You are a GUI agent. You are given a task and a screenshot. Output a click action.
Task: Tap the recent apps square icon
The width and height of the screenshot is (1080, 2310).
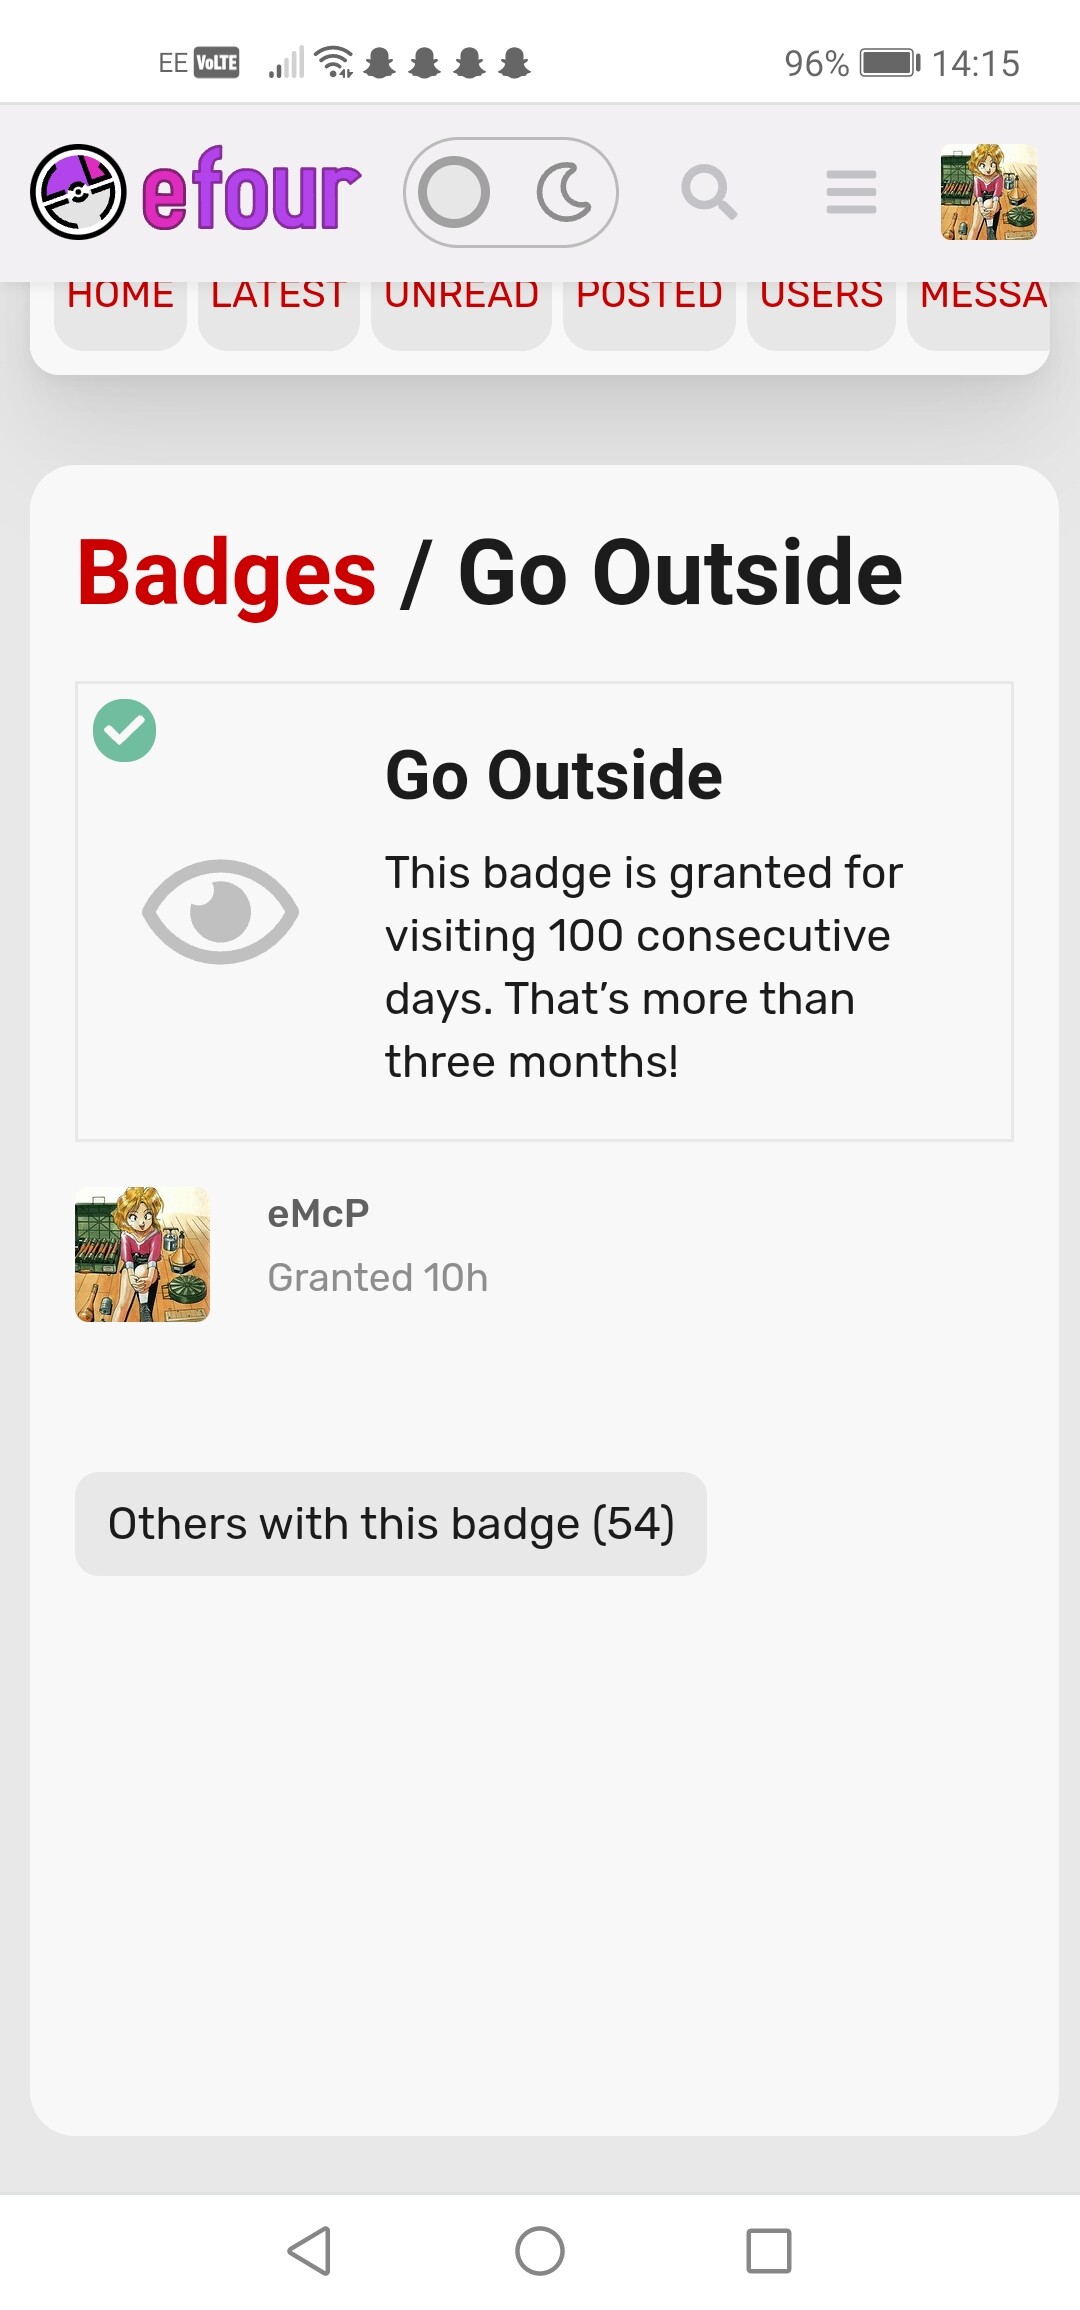point(768,2251)
